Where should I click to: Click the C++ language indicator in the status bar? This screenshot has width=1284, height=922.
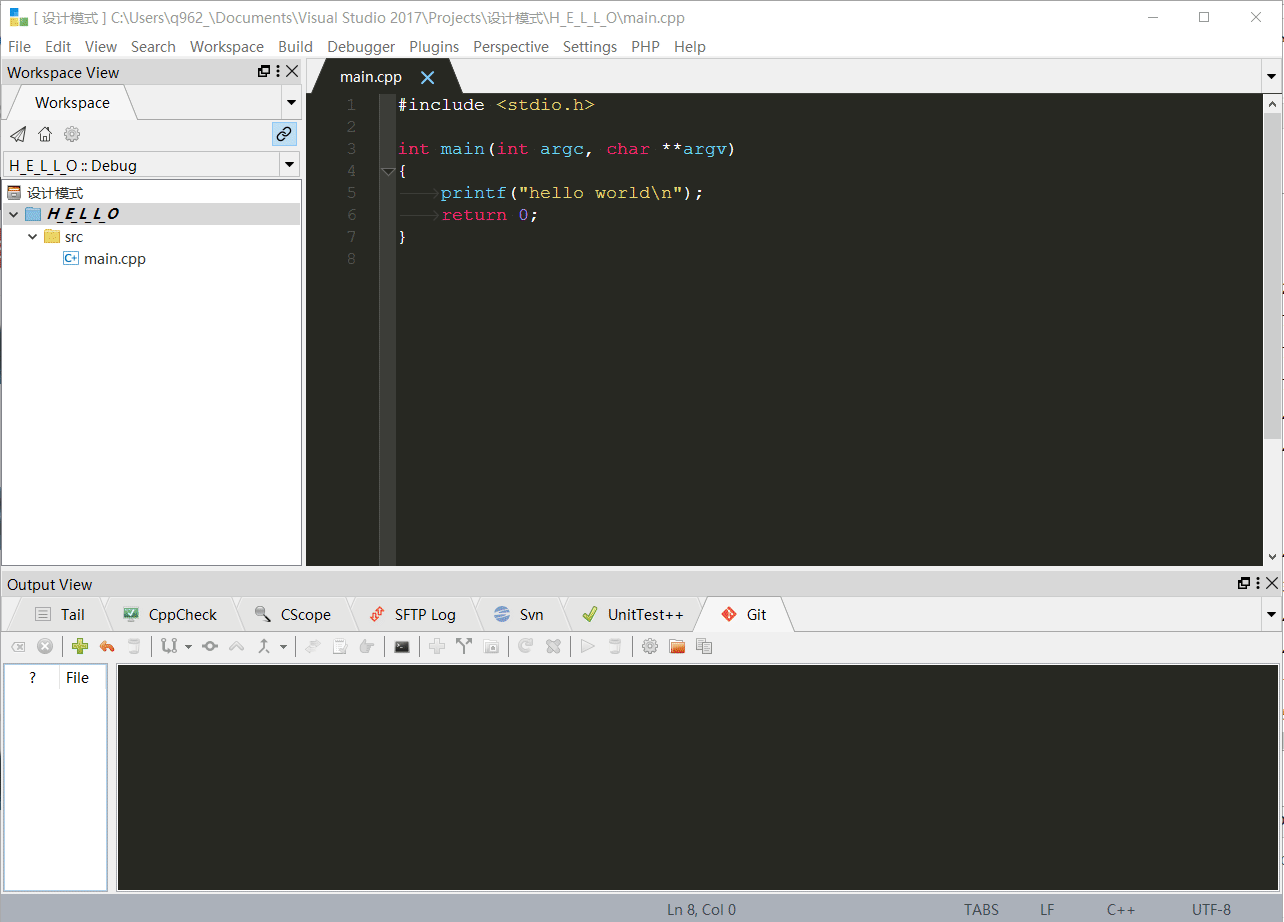pyautogui.click(x=1120, y=909)
